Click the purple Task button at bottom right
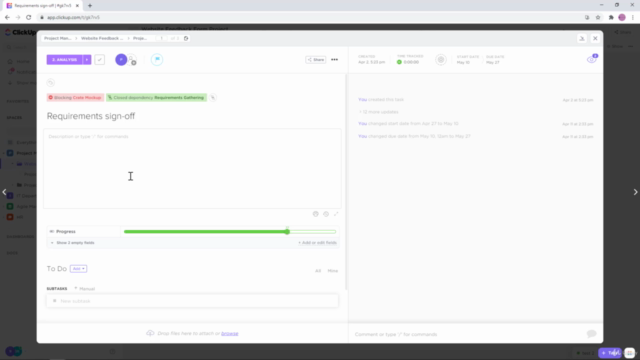640x360 pixels. coord(610,353)
